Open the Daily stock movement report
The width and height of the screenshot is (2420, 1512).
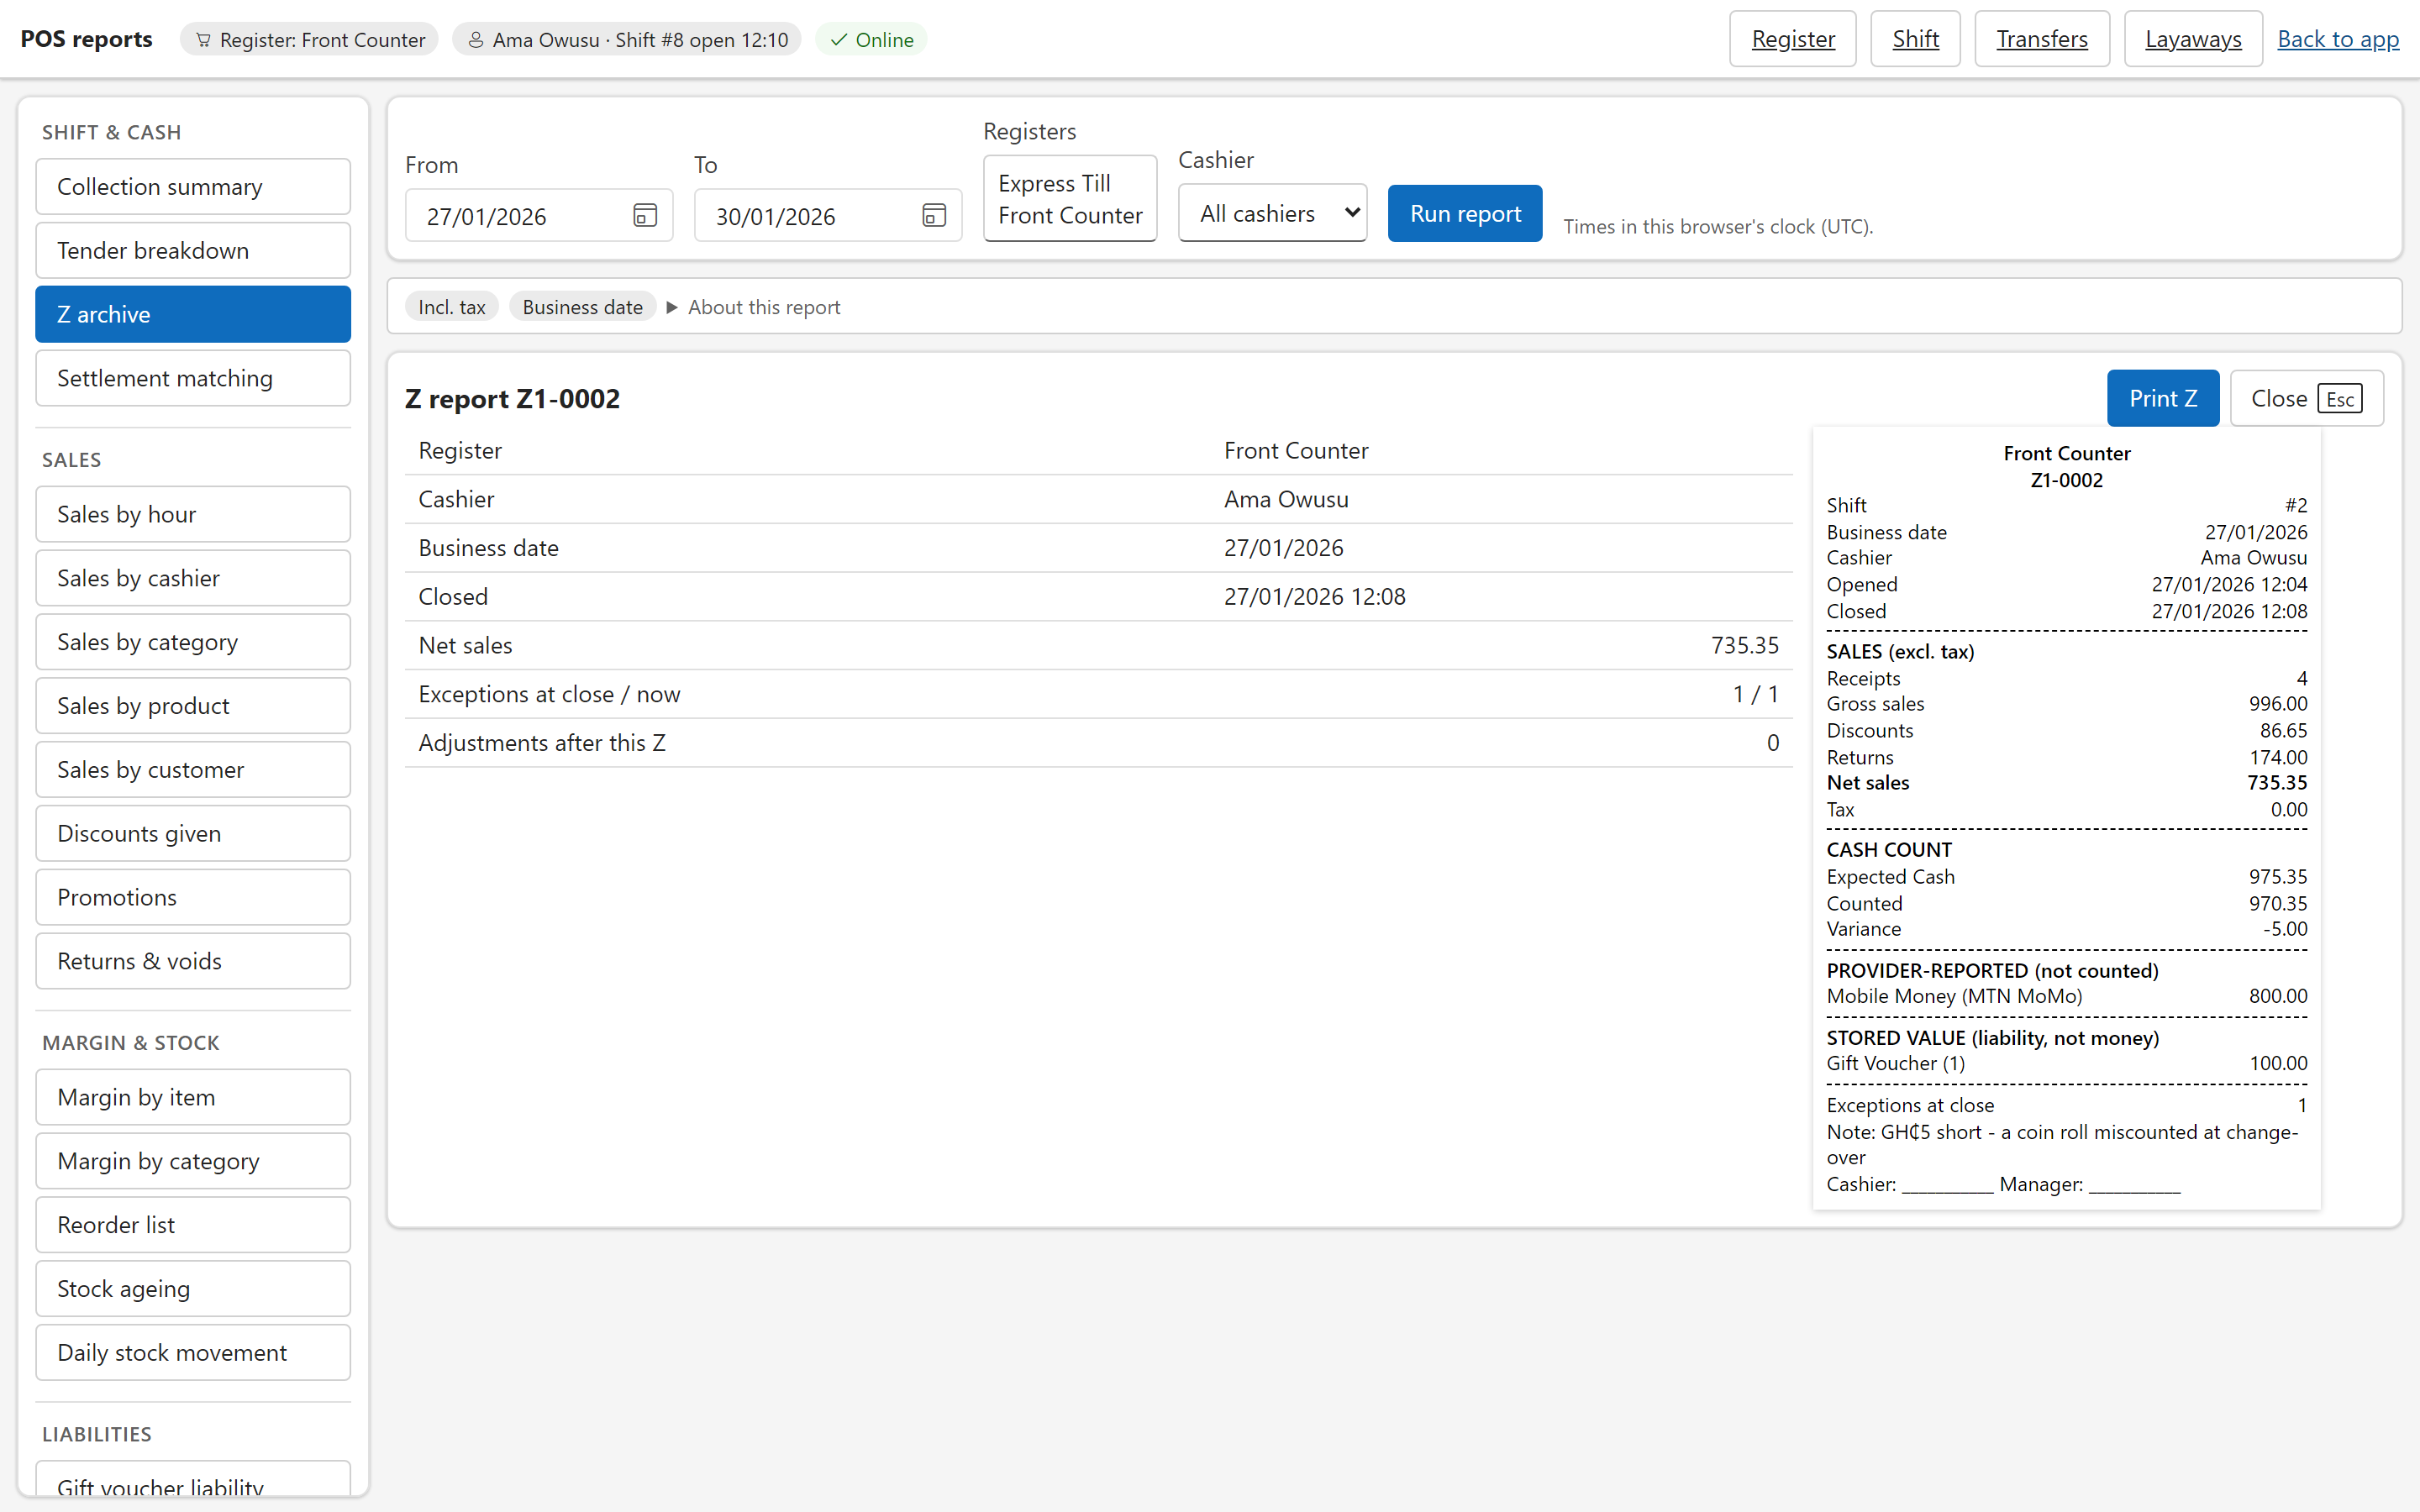click(193, 1352)
